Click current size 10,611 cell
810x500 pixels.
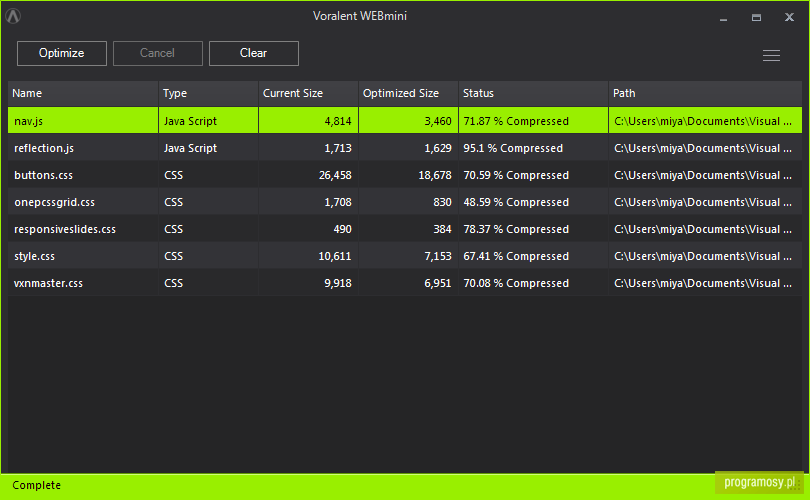pos(308,256)
